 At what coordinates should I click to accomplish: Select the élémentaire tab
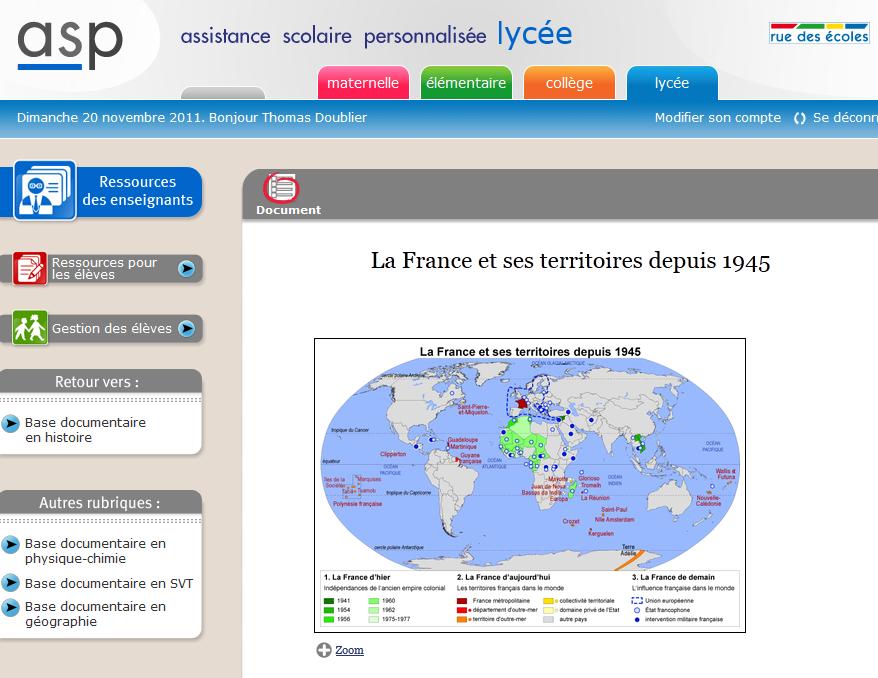[466, 83]
